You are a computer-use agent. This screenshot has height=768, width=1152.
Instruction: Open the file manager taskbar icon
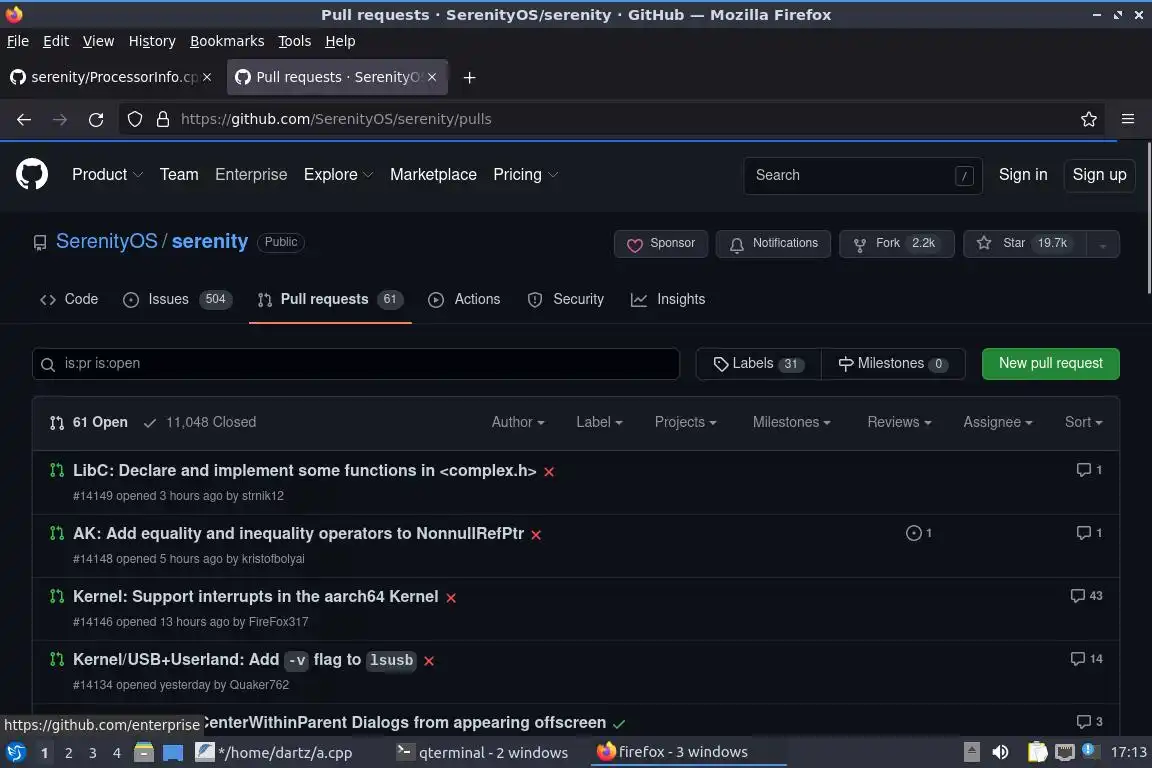coord(144,752)
